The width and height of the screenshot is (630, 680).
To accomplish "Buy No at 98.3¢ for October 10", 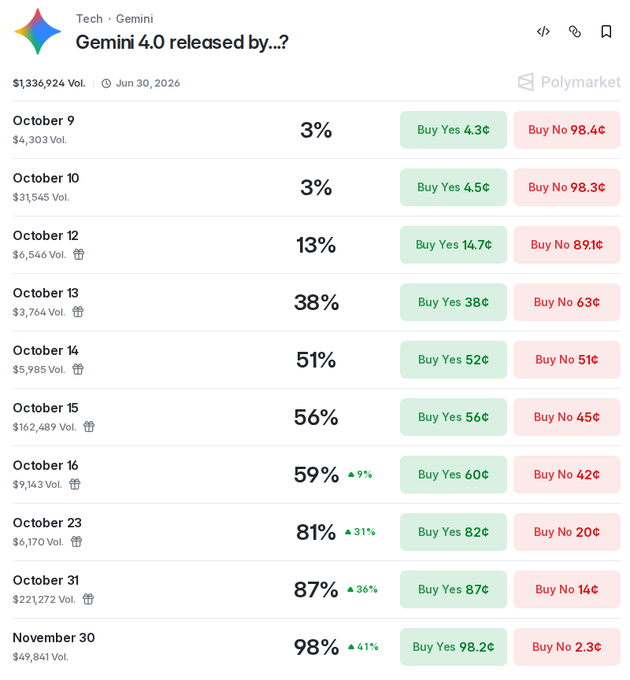I will point(567,187).
